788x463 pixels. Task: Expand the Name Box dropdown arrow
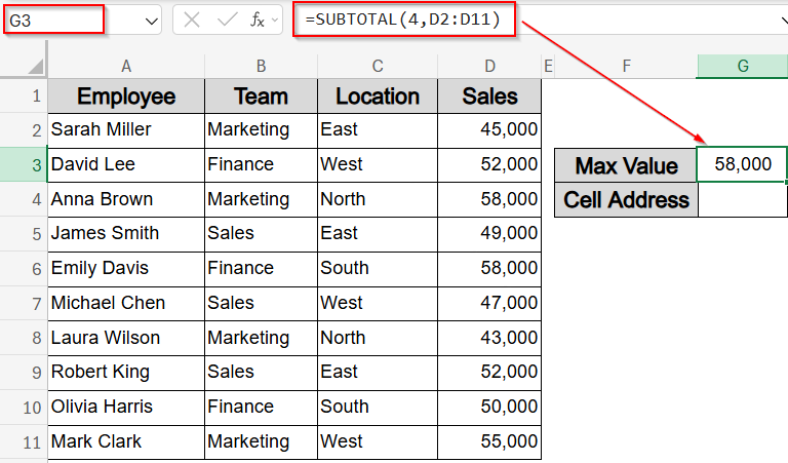151,20
